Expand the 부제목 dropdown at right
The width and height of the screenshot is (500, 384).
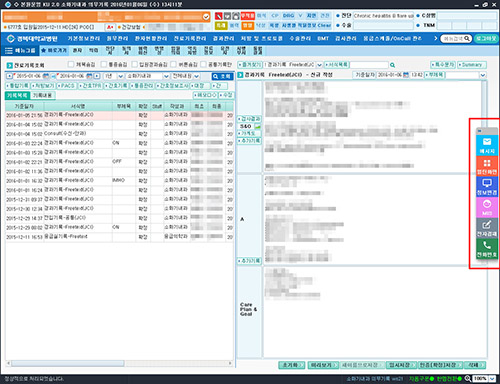(x=483, y=75)
